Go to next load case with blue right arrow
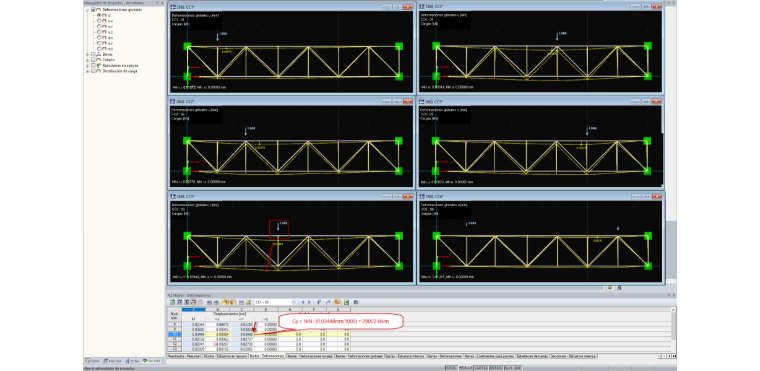This screenshot has height=371, width=760. pyautogui.click(x=309, y=302)
